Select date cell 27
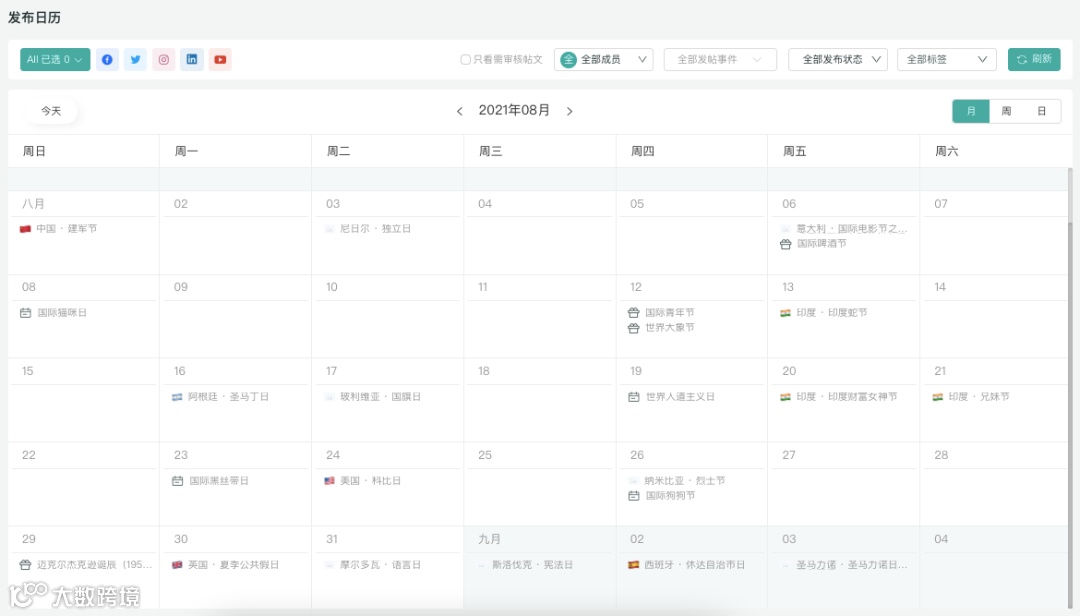 click(x=844, y=484)
